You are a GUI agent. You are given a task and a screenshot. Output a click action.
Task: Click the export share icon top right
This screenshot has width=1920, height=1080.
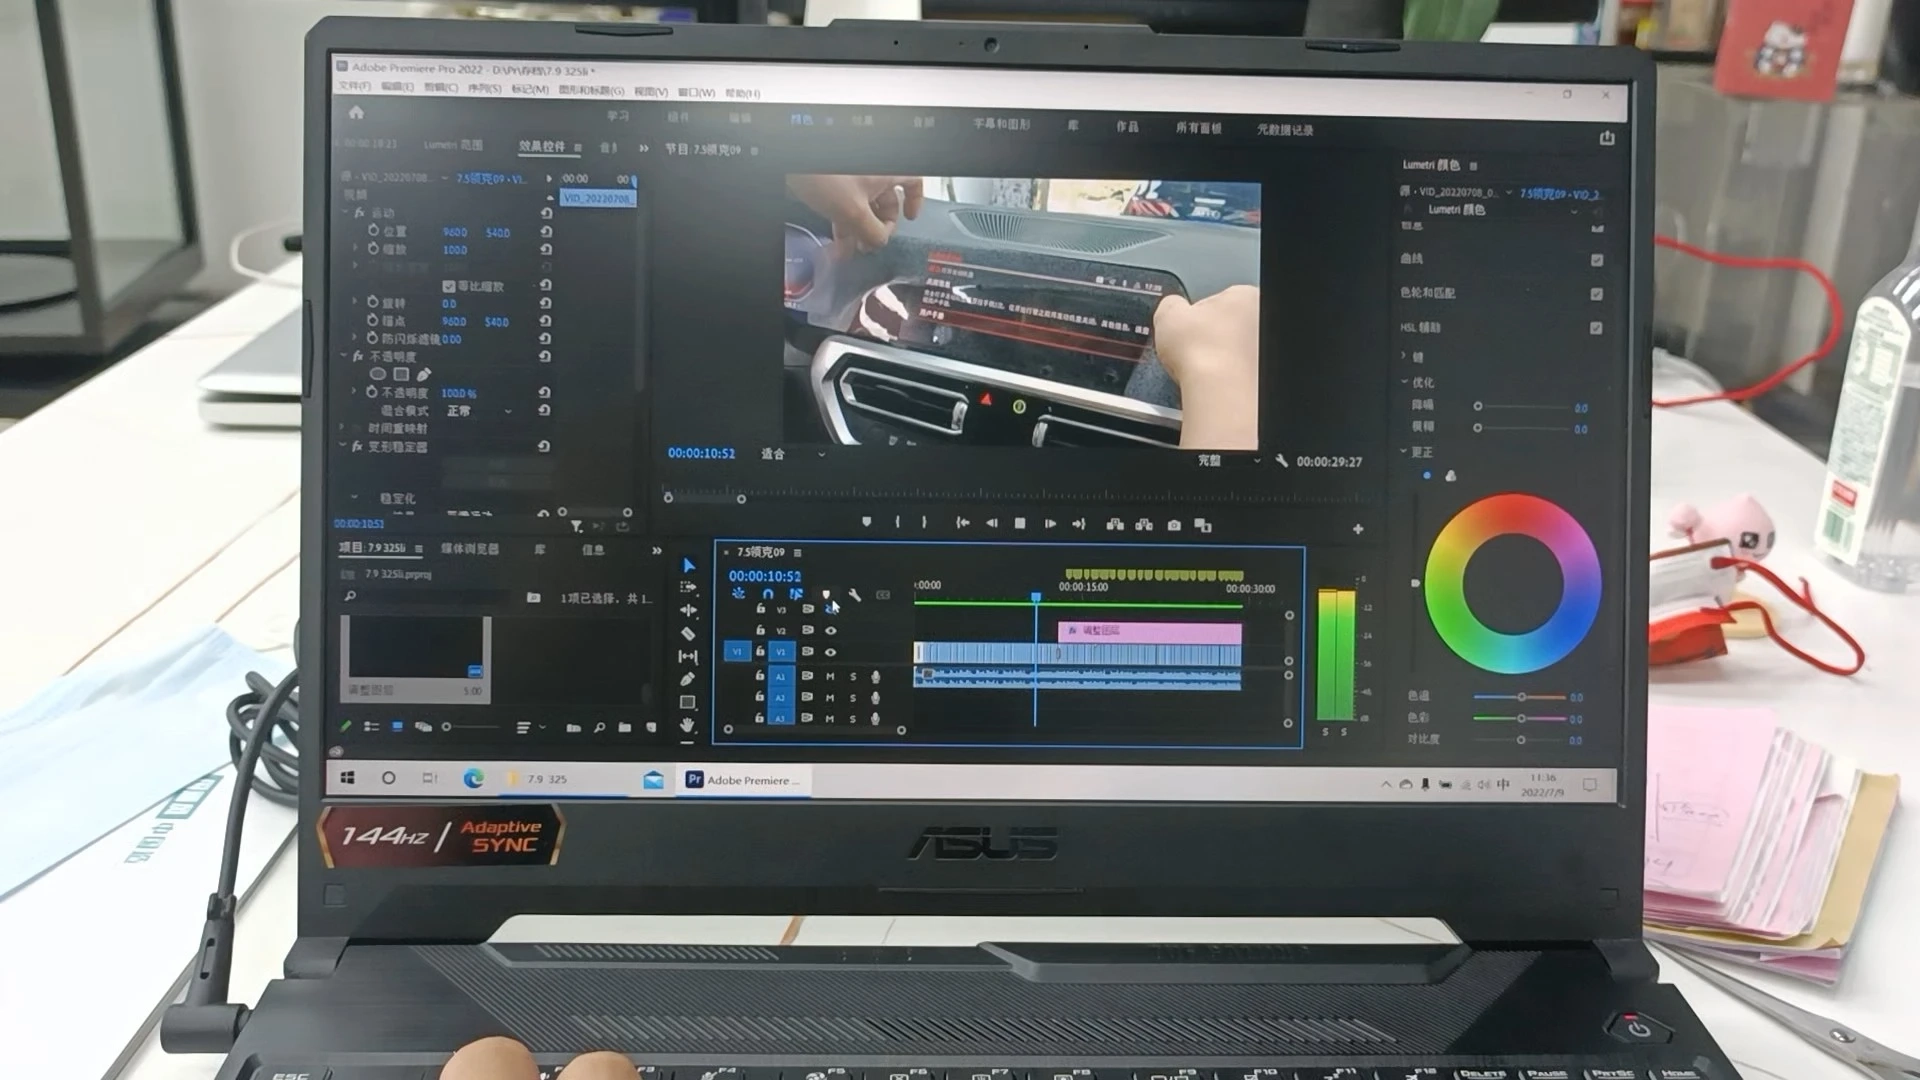click(1607, 138)
